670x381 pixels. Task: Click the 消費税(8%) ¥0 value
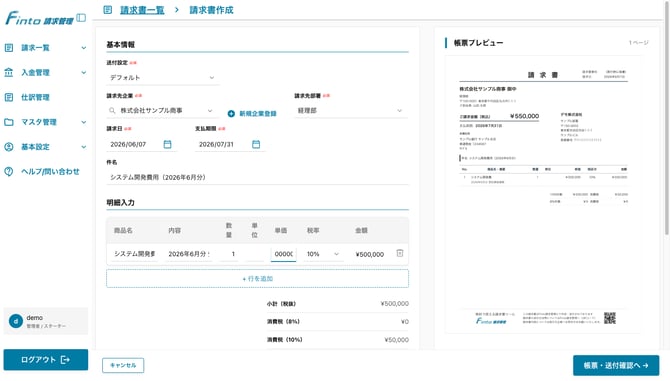click(x=405, y=322)
